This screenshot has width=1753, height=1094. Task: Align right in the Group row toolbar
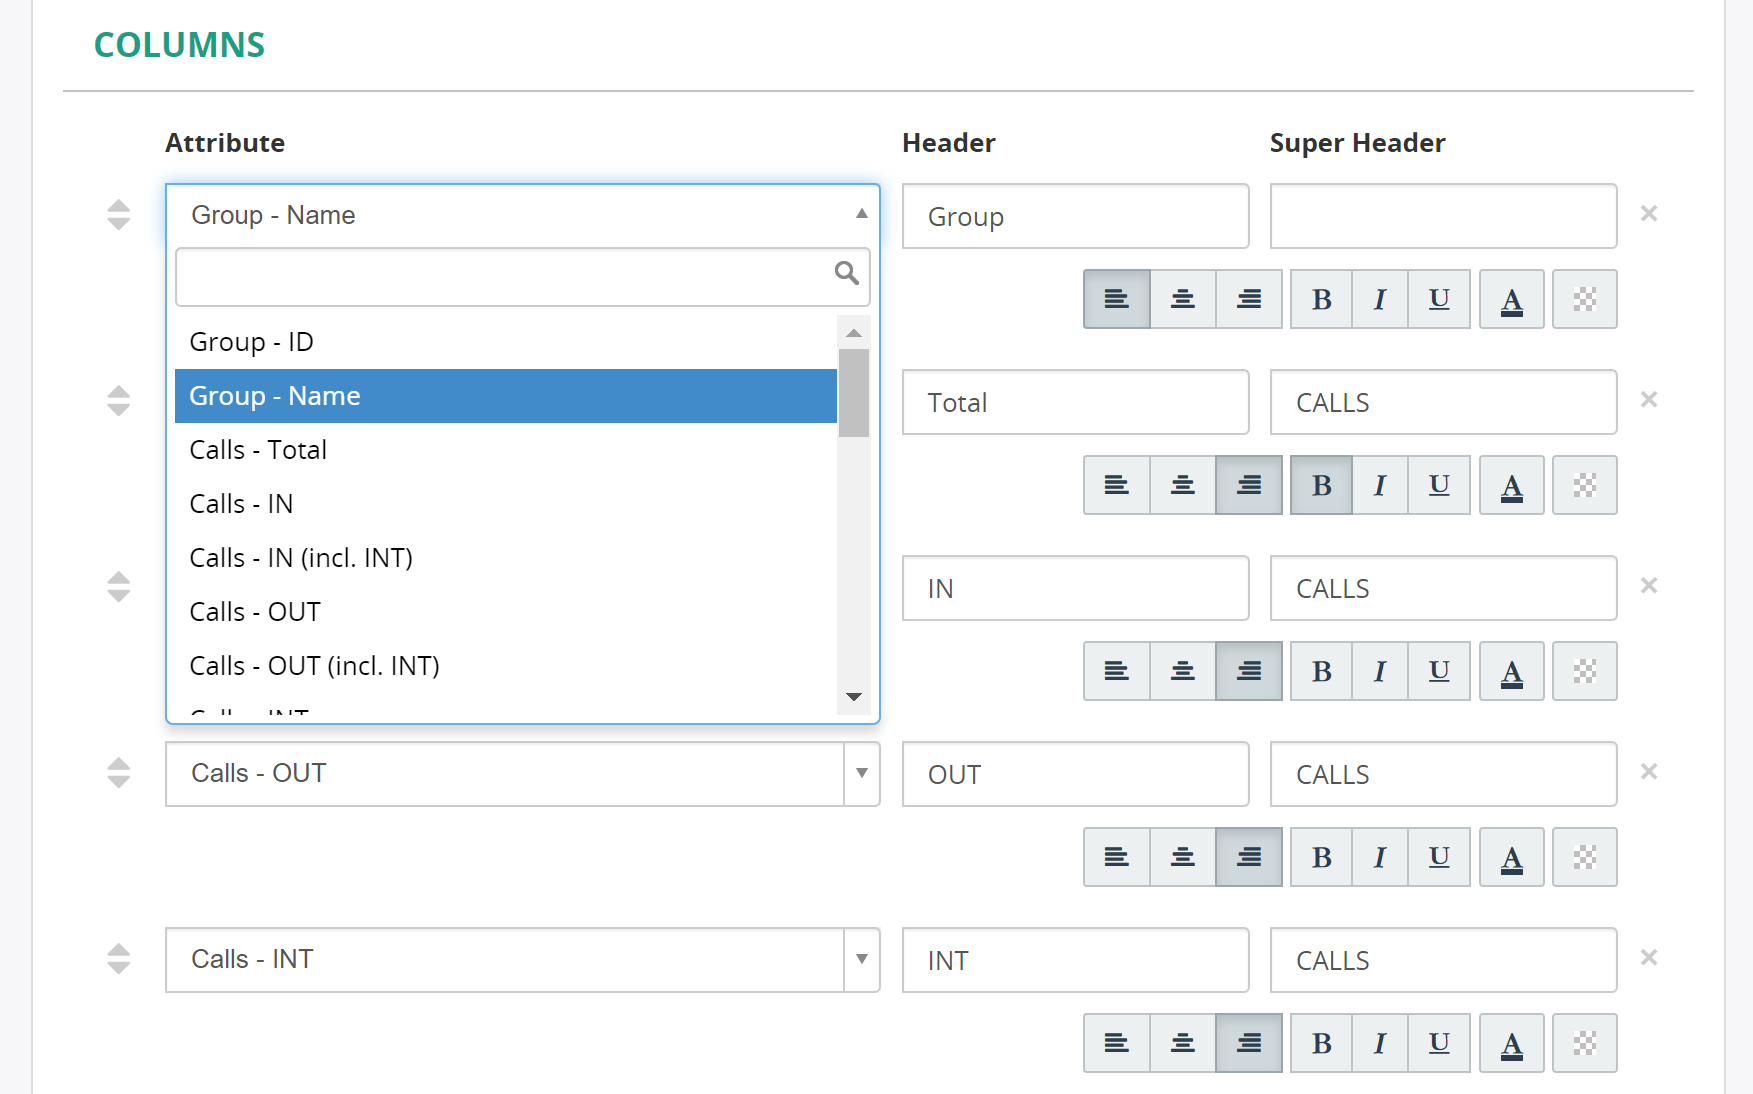coord(1249,299)
